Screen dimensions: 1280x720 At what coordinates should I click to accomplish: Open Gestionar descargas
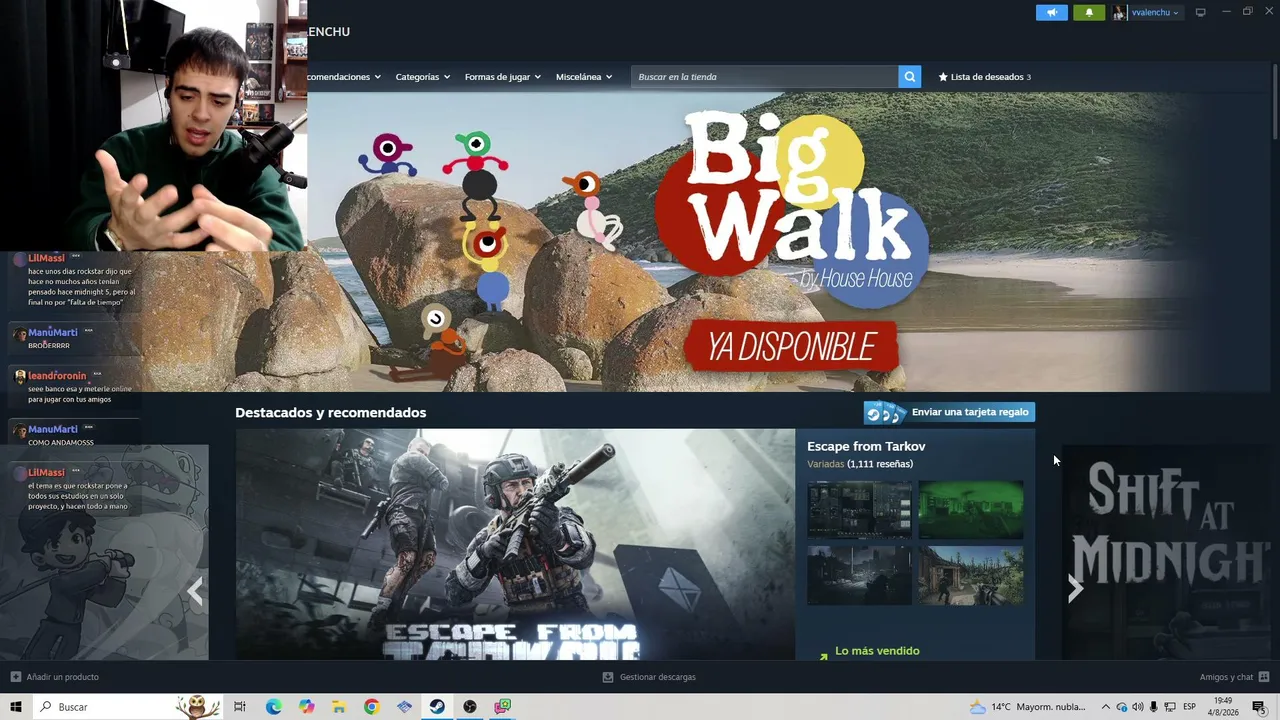point(657,677)
